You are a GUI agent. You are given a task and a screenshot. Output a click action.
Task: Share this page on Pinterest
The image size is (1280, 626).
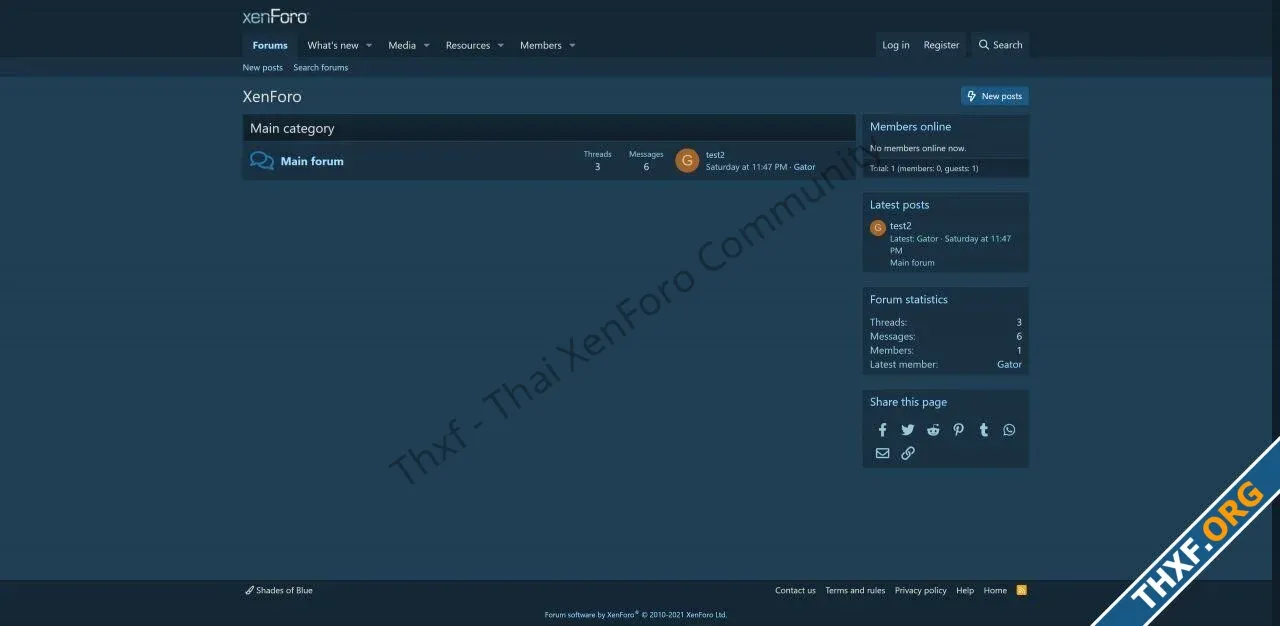pyautogui.click(x=958, y=430)
